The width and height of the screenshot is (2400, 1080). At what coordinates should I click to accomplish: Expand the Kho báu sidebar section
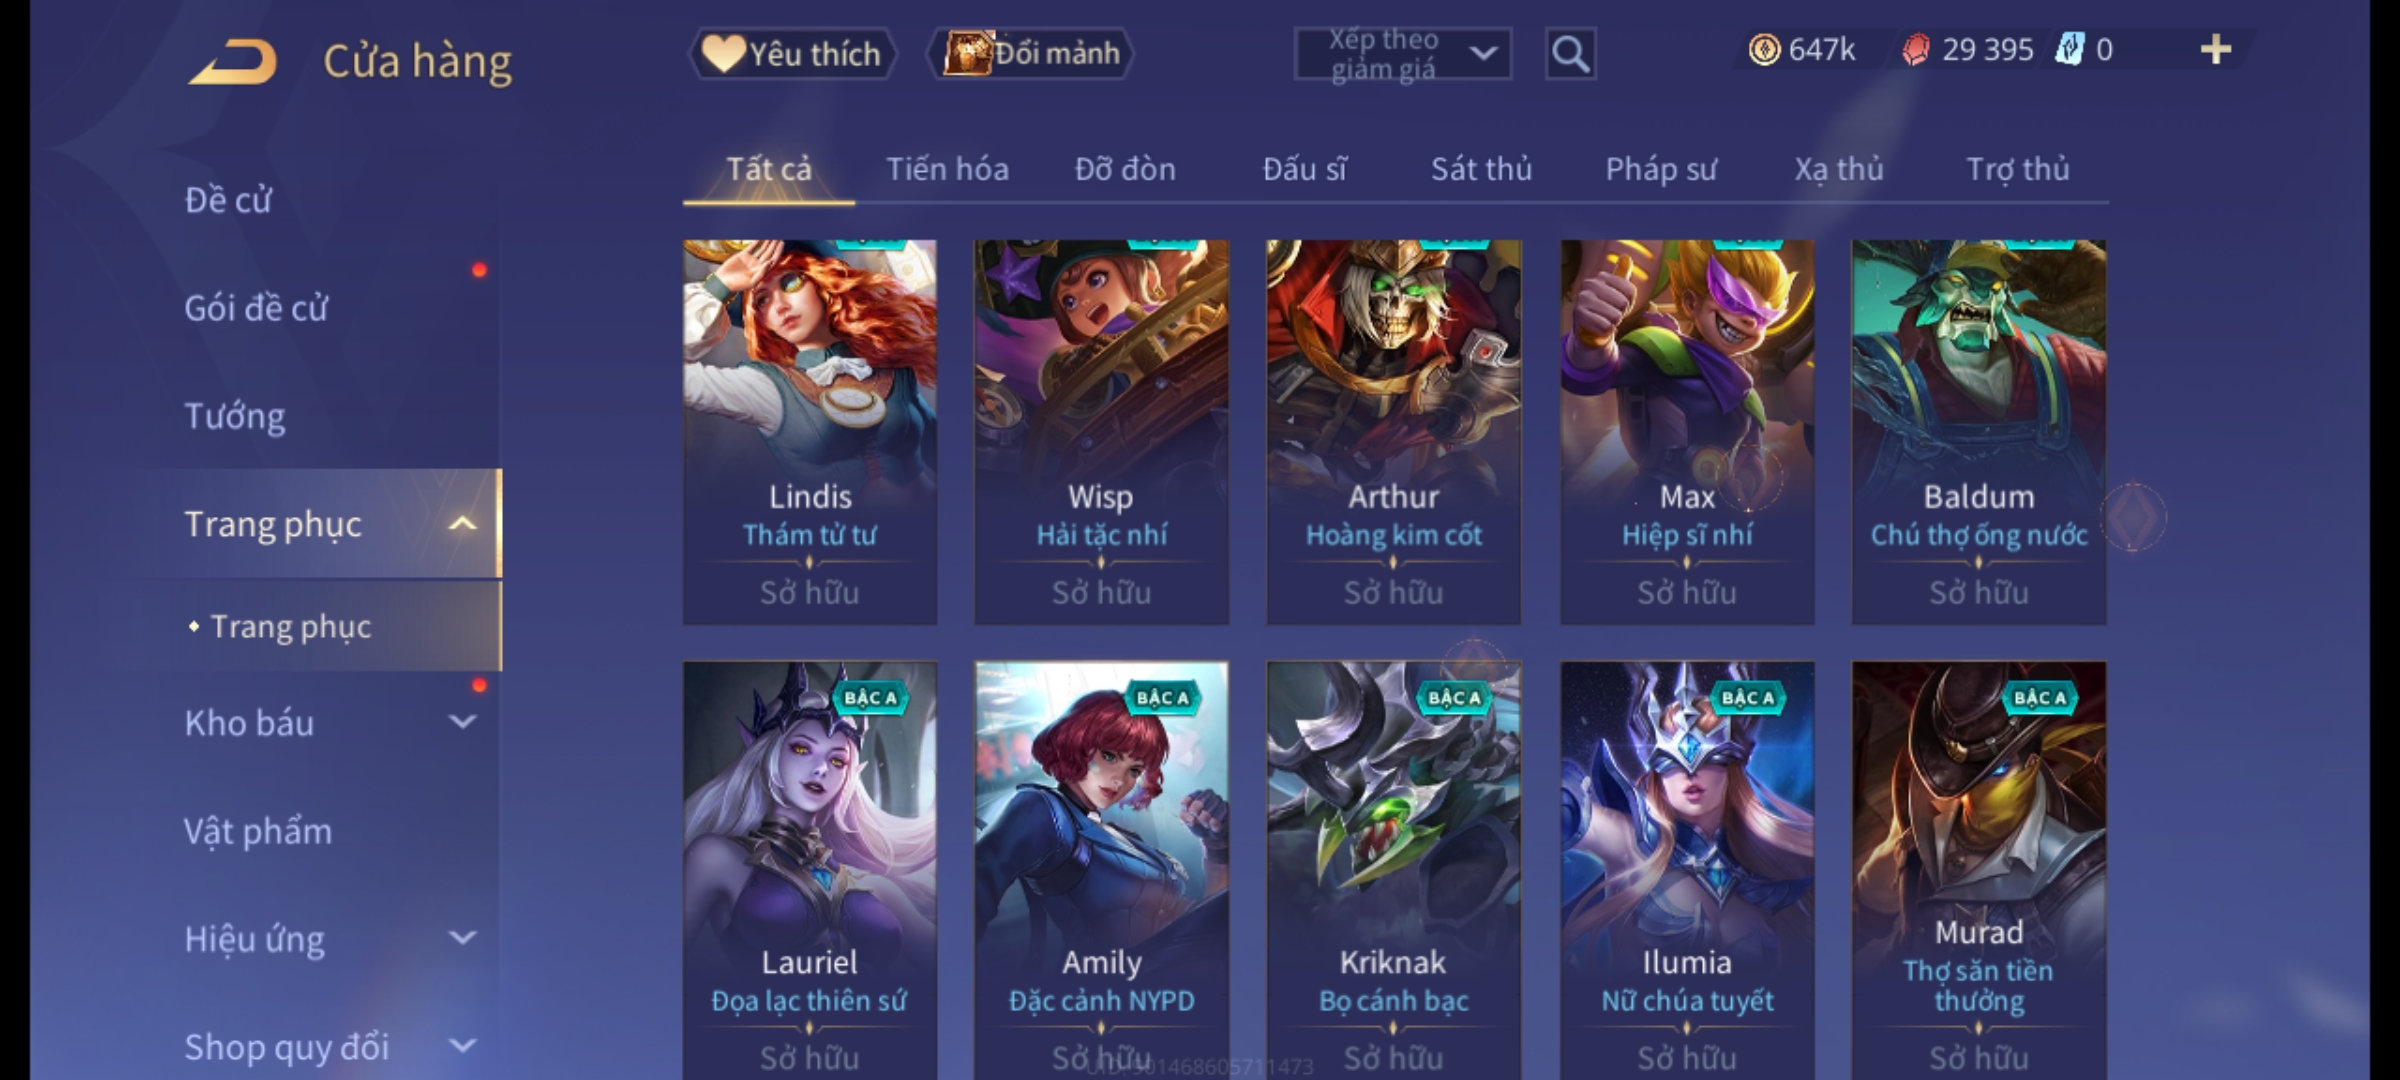462,722
